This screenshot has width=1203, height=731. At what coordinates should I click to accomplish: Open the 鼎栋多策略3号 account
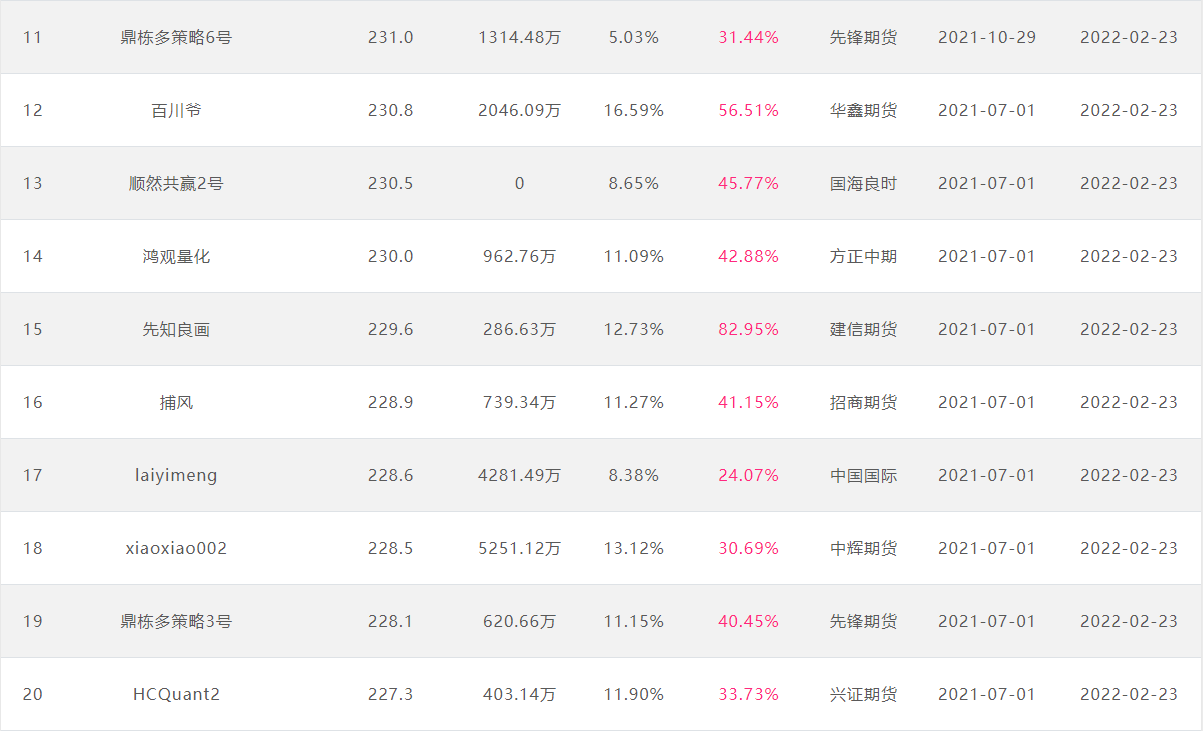pos(176,621)
